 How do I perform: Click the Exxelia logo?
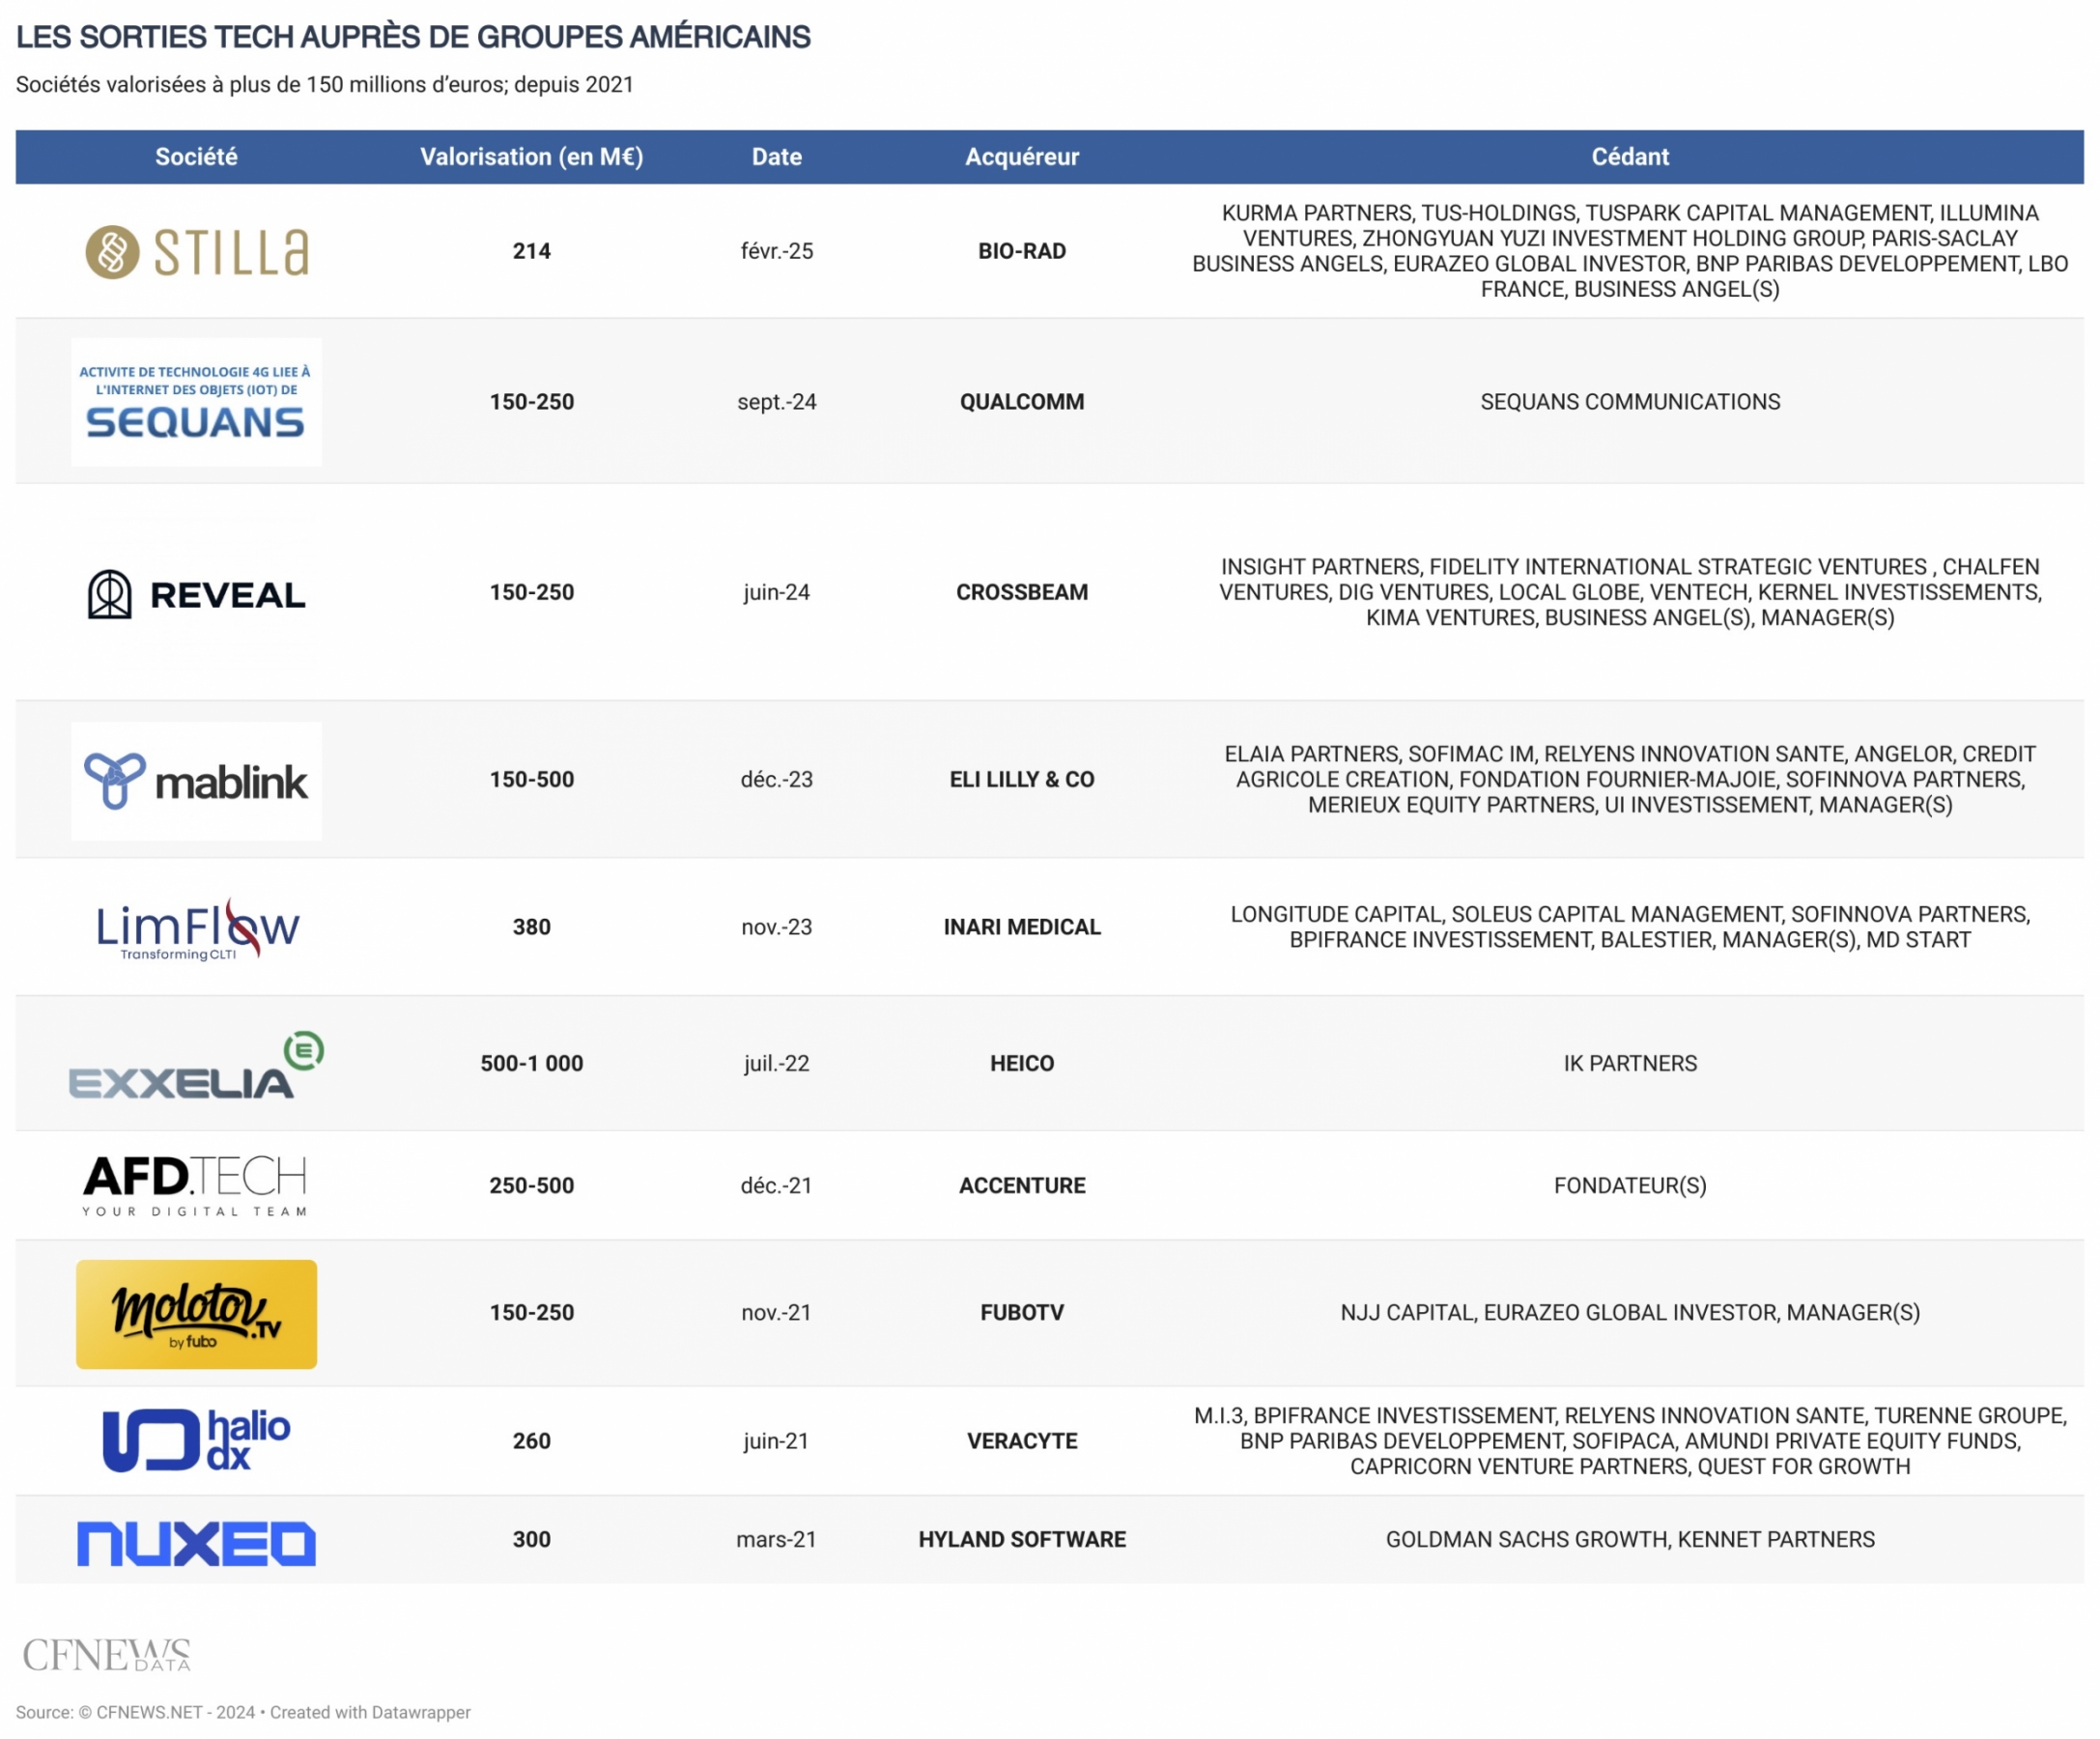[x=196, y=1065]
